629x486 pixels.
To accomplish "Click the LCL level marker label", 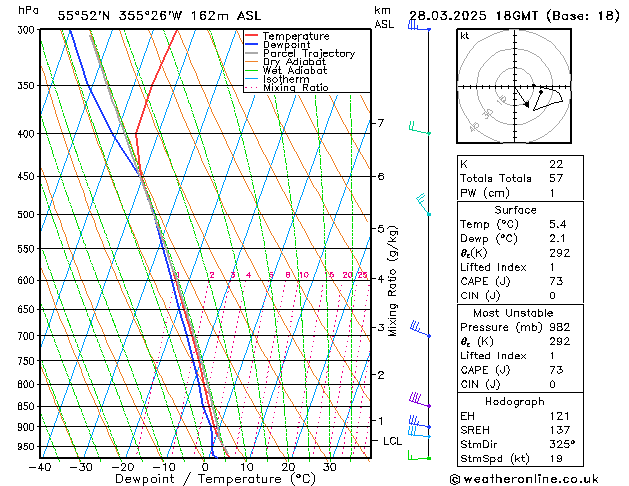I will click(392, 441).
